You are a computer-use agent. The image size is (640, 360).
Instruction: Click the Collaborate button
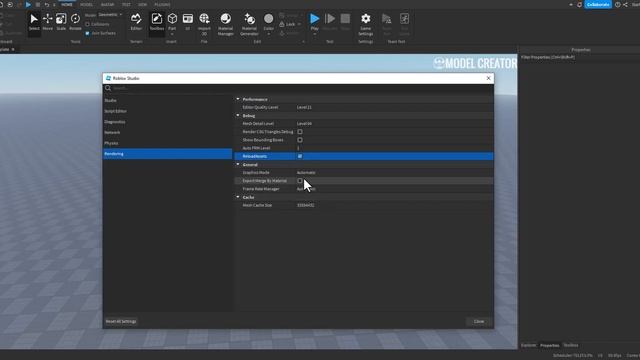point(598,4)
